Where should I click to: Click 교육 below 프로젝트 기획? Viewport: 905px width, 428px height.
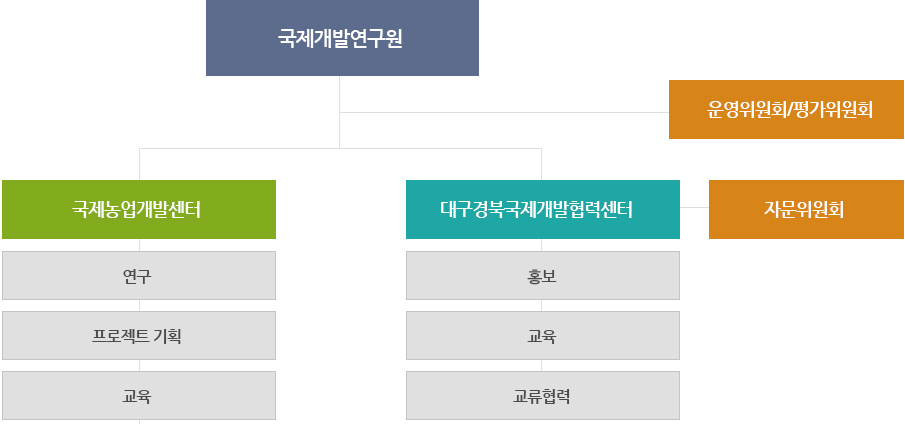(139, 396)
